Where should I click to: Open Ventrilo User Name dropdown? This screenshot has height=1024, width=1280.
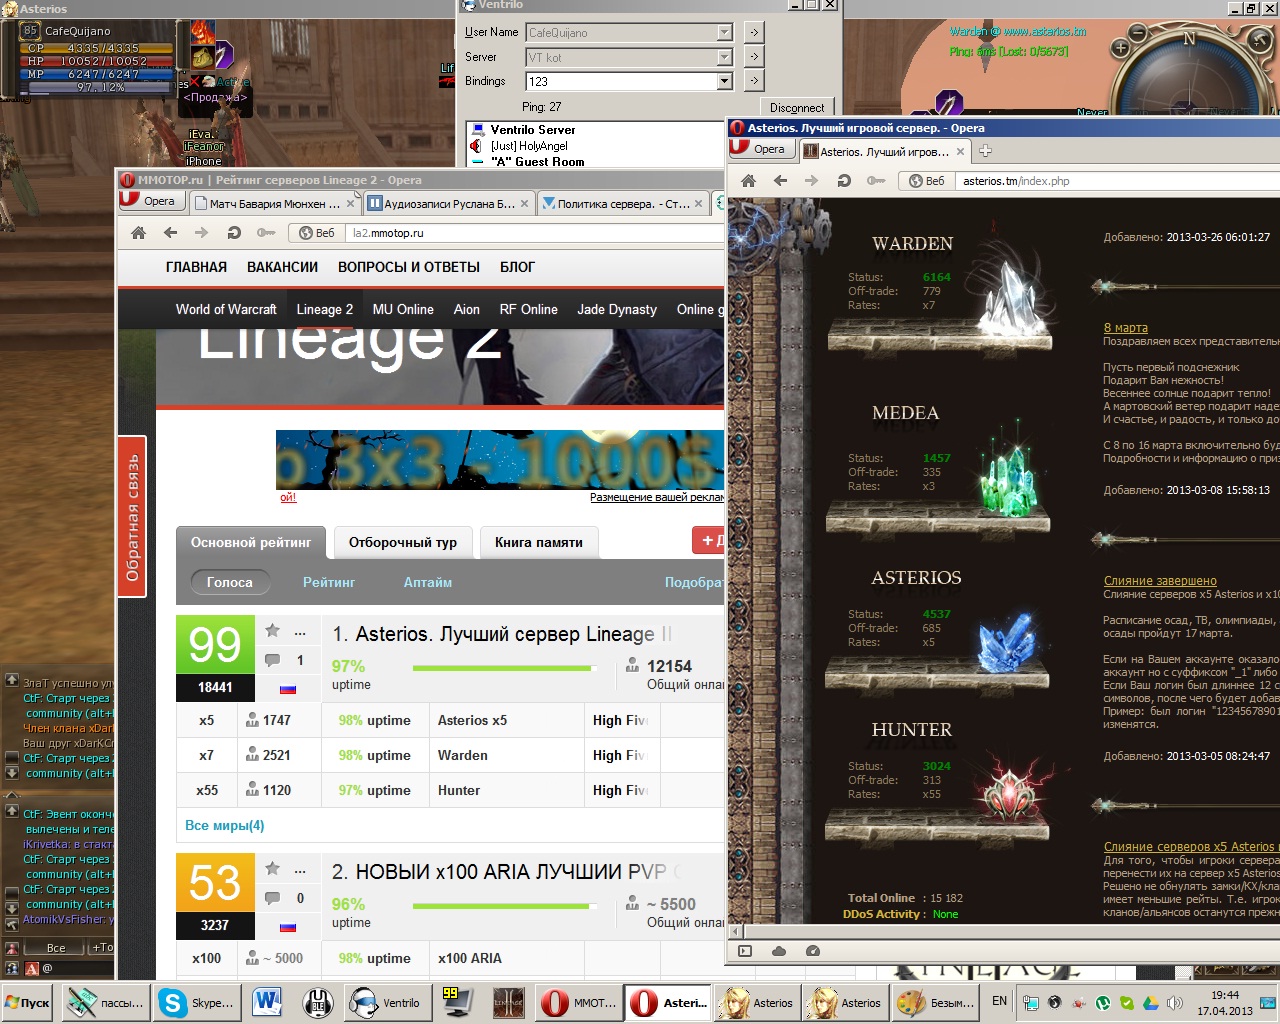coord(725,33)
